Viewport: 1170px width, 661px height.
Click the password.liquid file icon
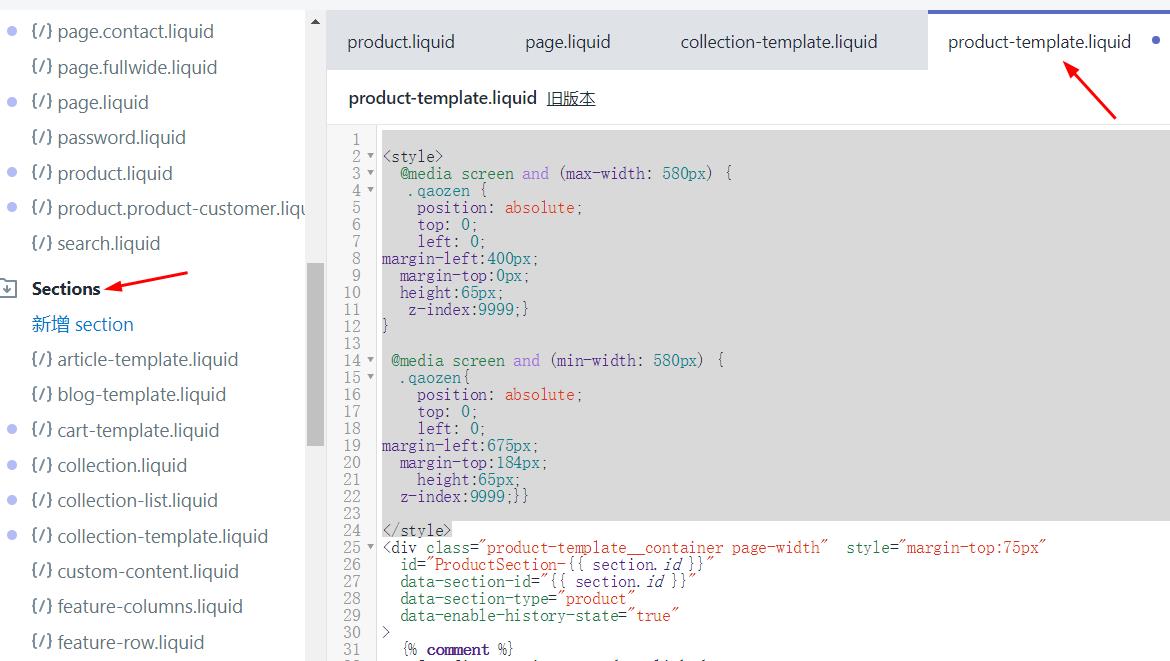click(42, 138)
